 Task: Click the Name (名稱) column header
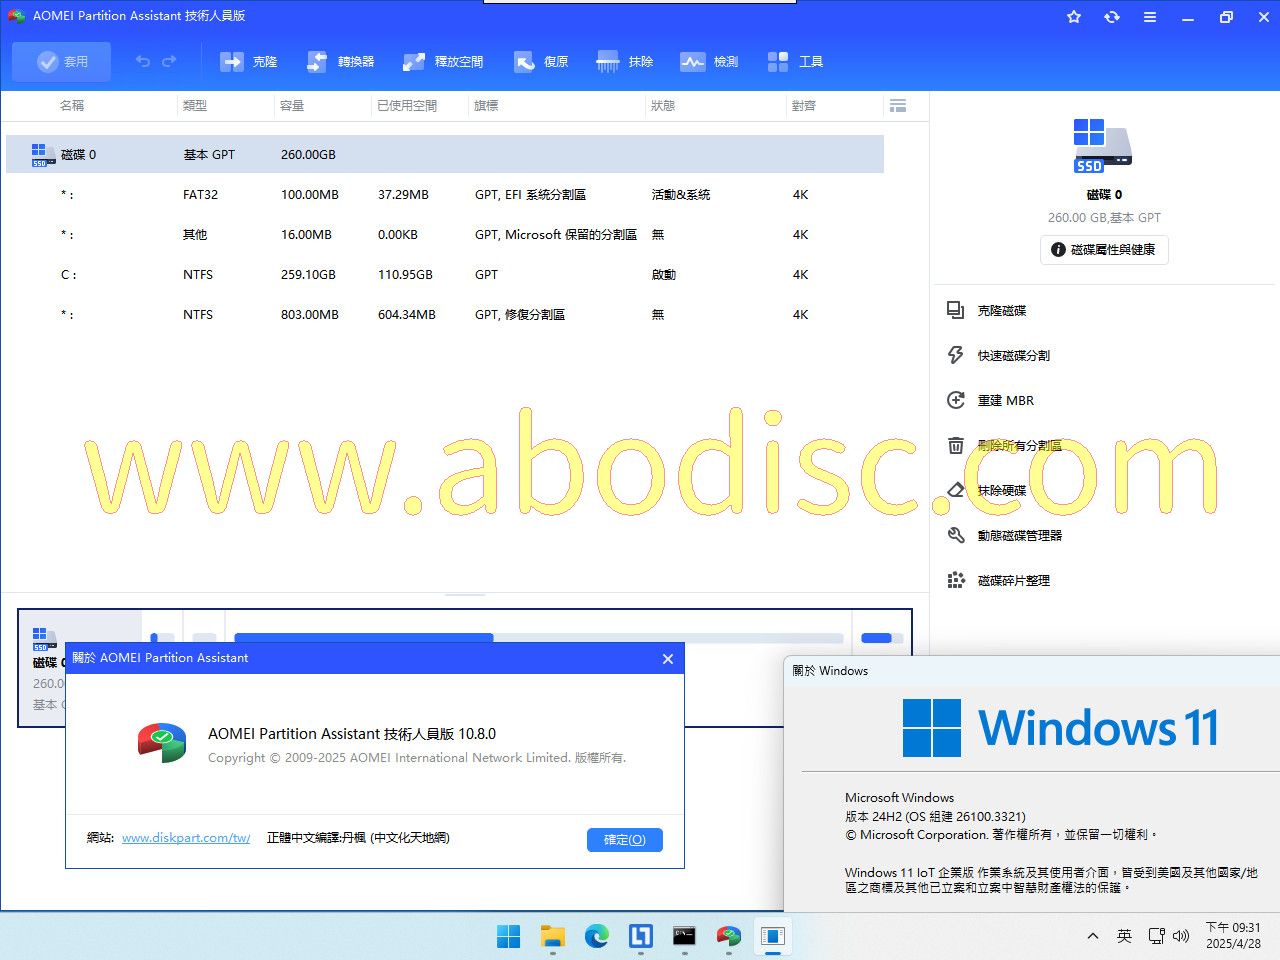tap(72, 105)
